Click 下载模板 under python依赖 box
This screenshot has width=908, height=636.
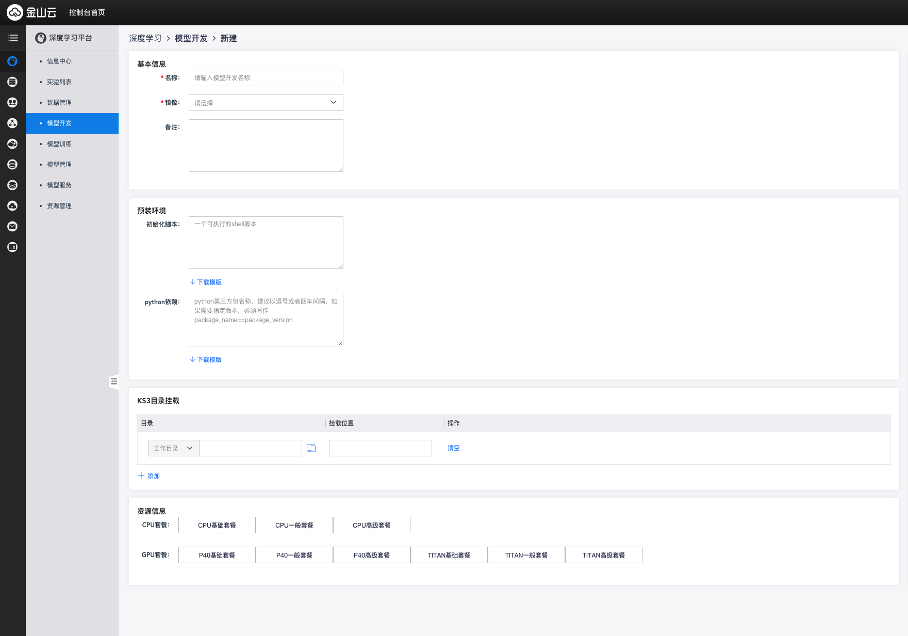pos(206,360)
